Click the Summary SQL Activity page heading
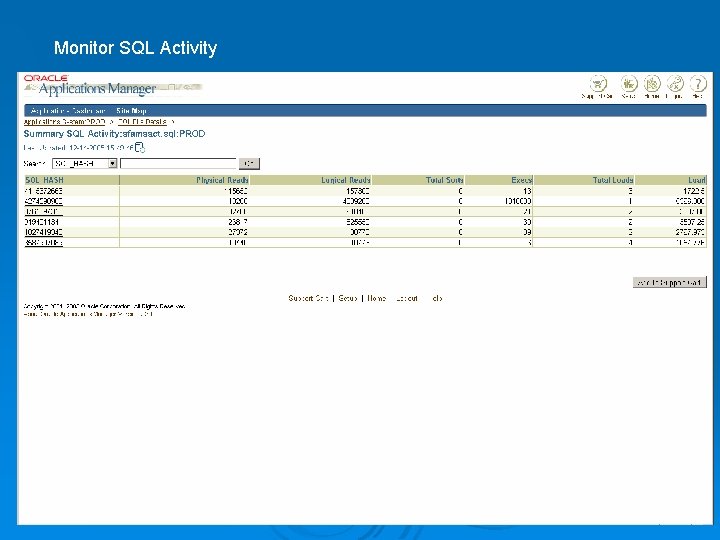 tap(114, 134)
